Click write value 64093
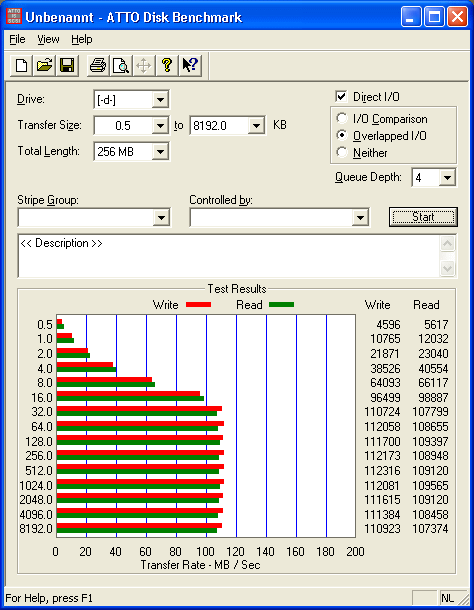This screenshot has height=610, width=474. [385, 383]
